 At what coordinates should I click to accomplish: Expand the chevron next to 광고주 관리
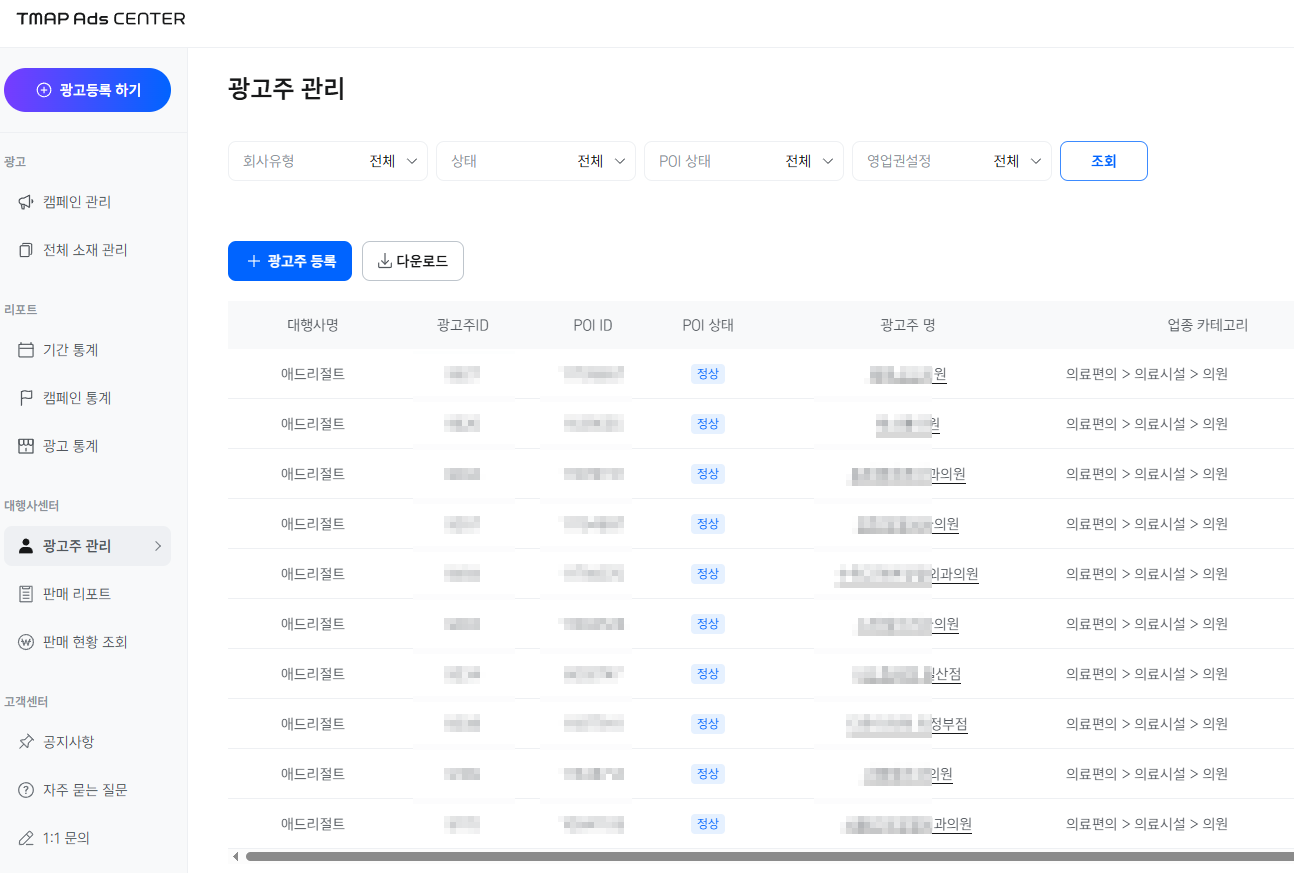158,546
